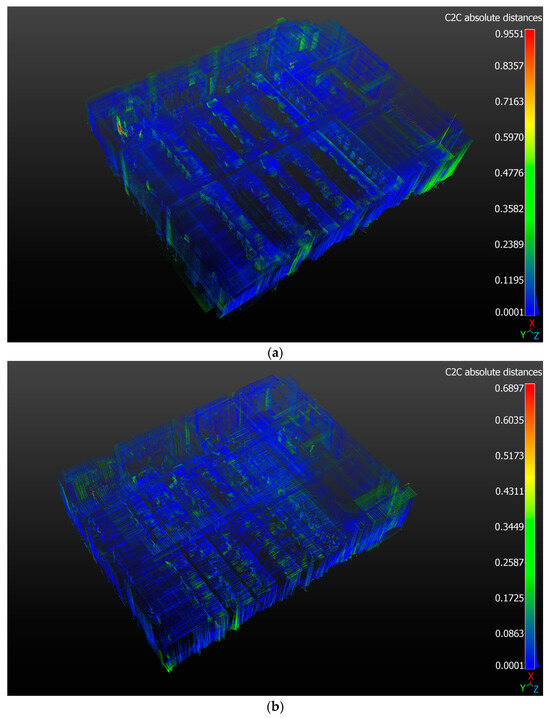Pick the yellow band of the lower color bar
This screenshot has height=718, width=550.
click(530, 476)
